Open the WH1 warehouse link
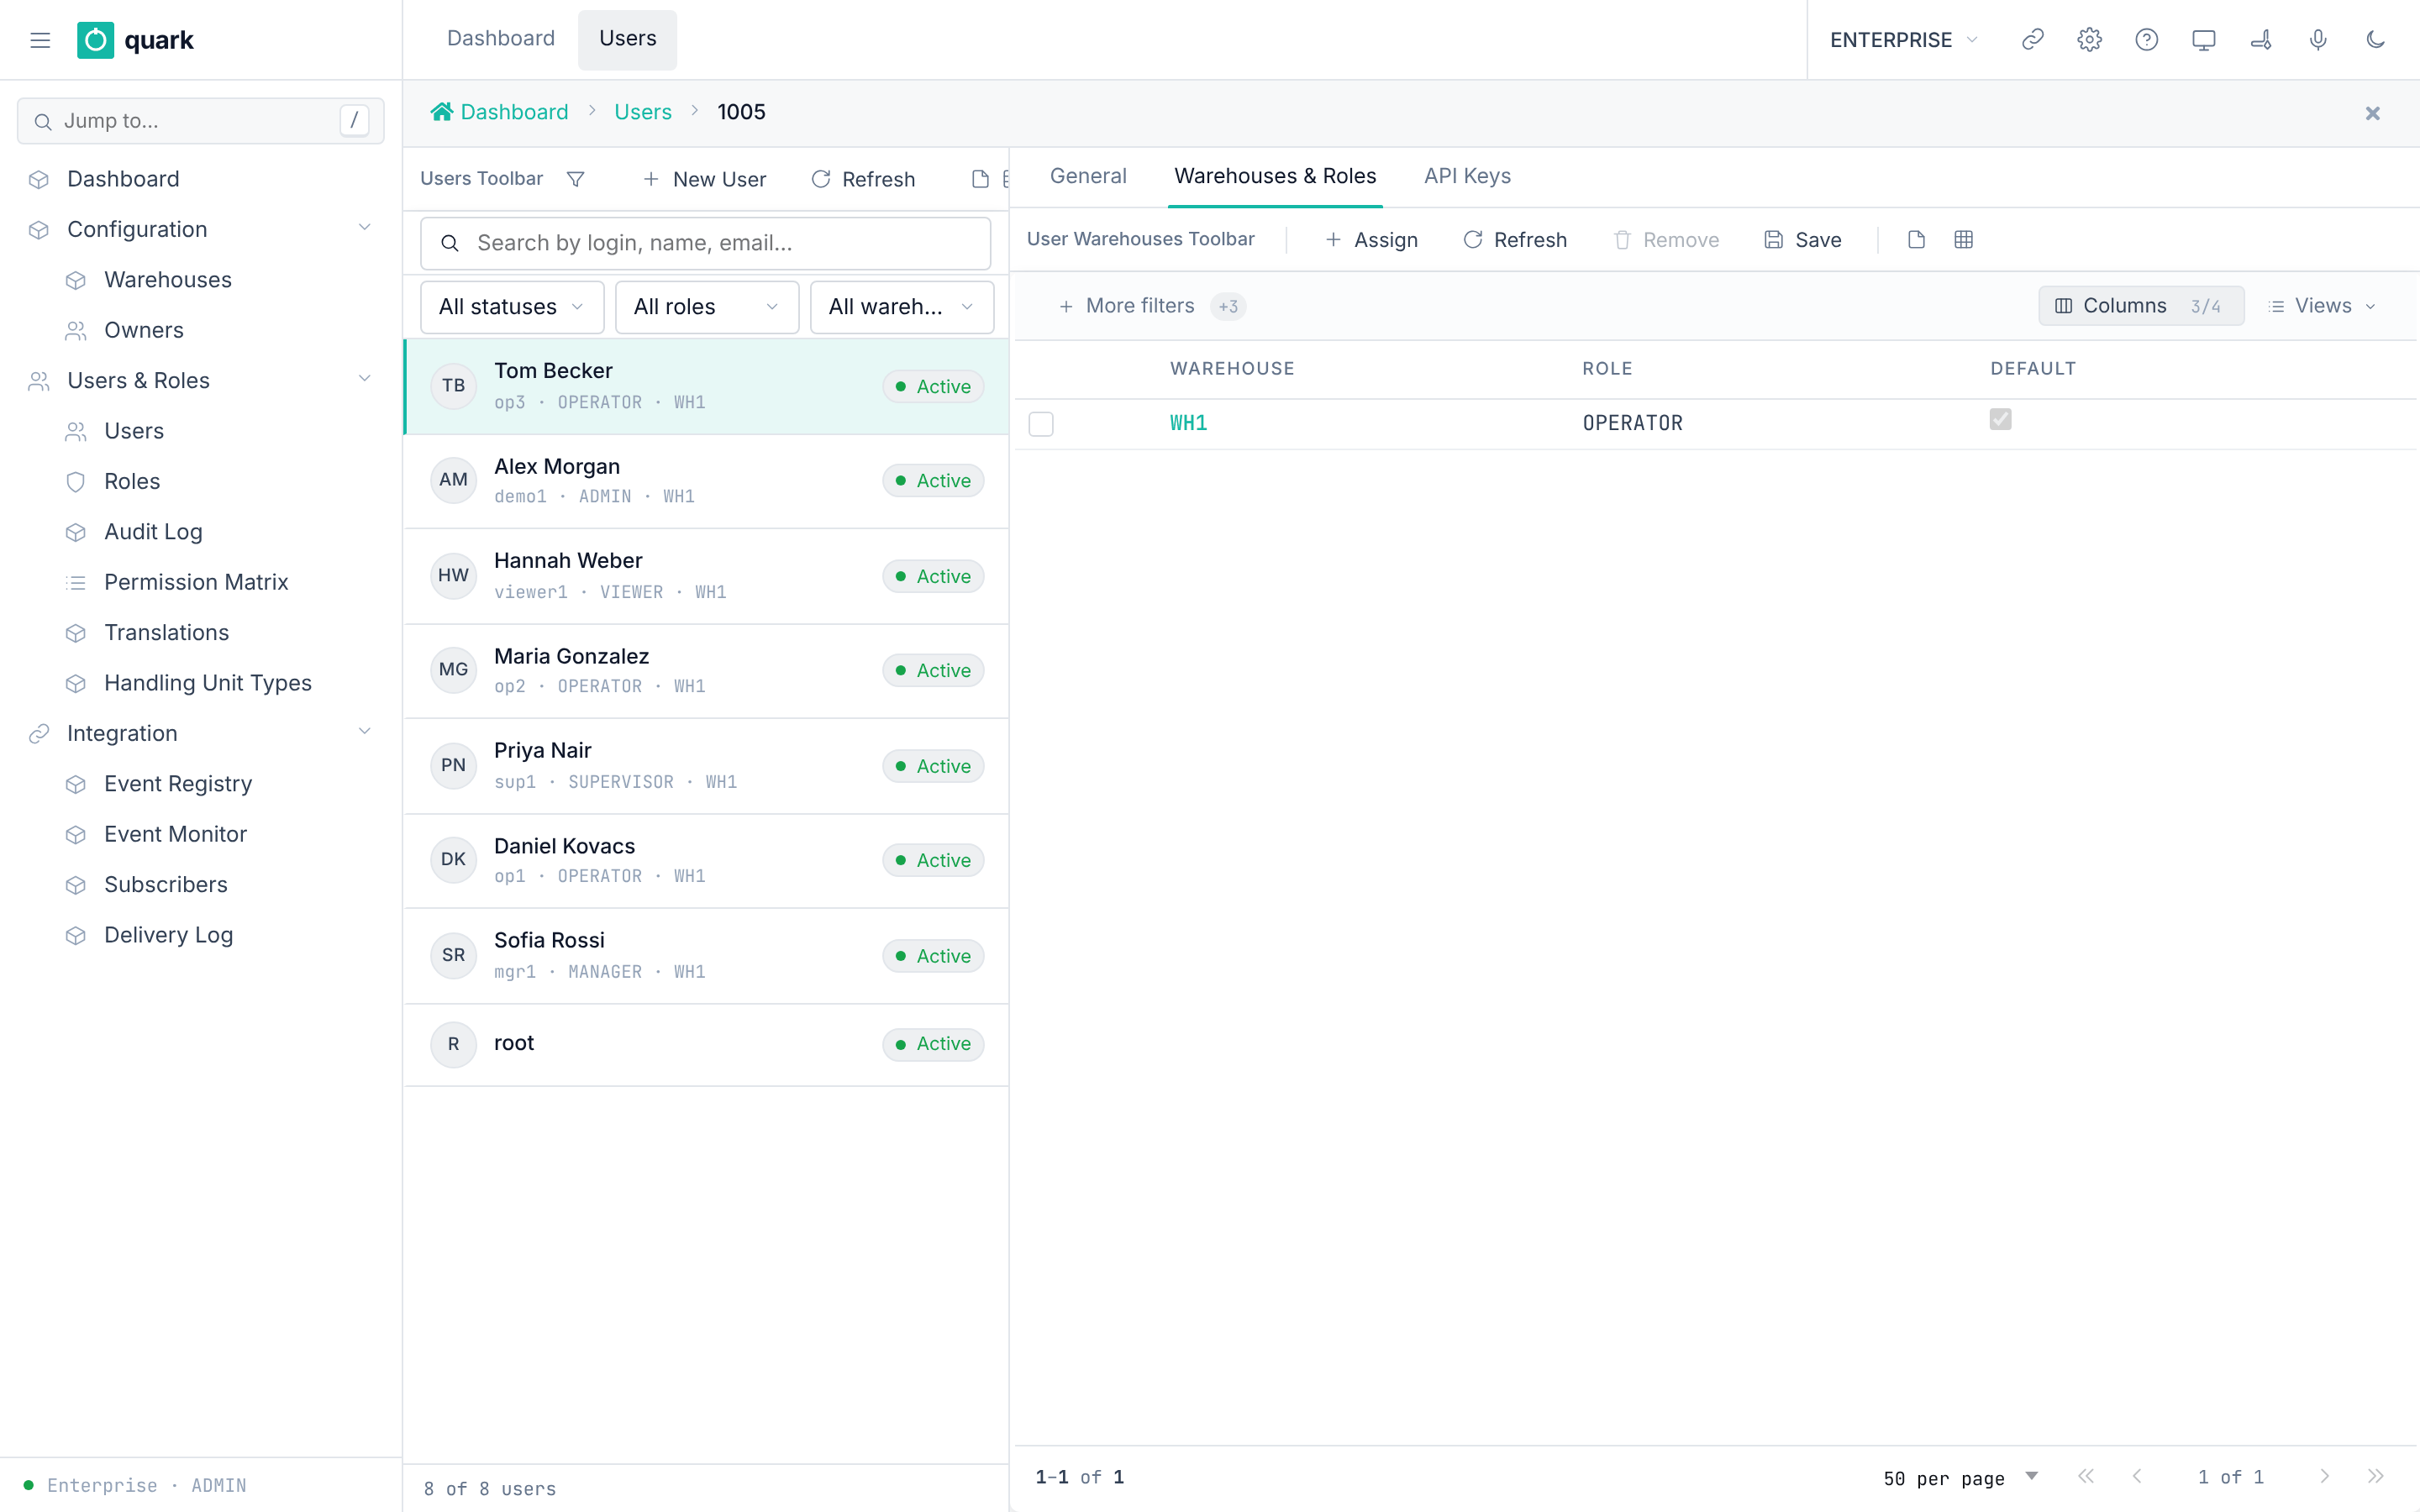Viewport: 2420px width, 1512px height. [x=1189, y=424]
